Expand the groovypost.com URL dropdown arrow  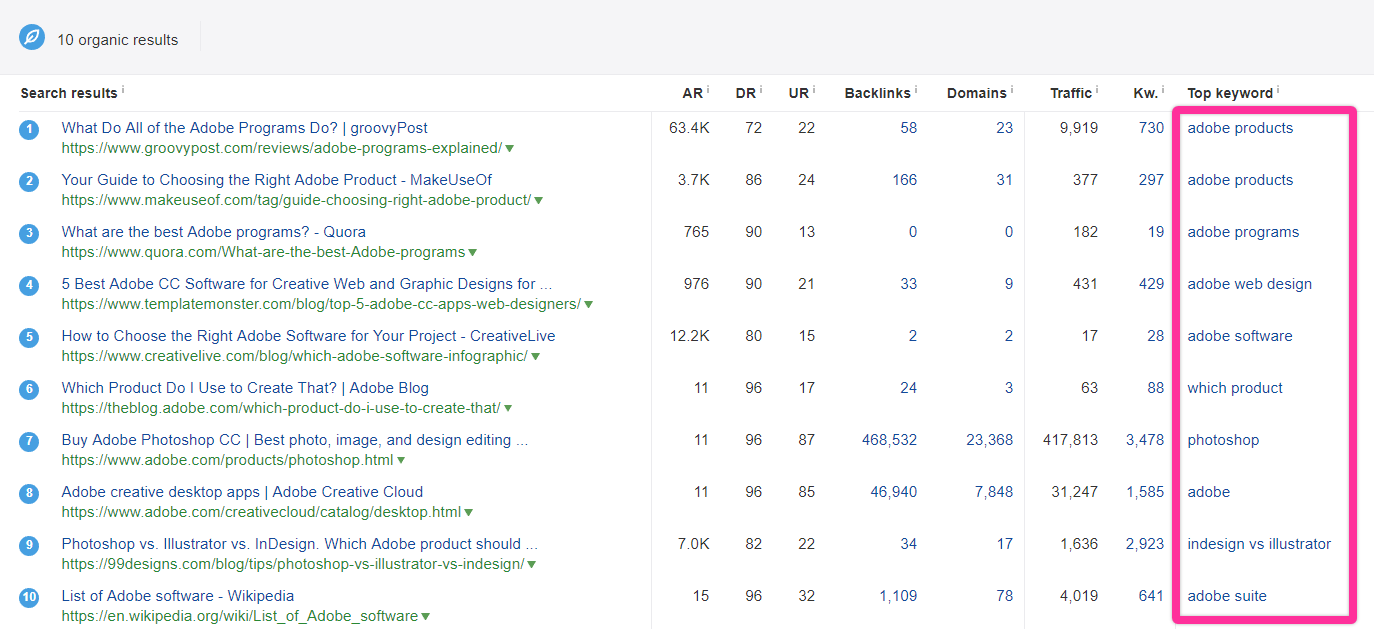click(510, 149)
